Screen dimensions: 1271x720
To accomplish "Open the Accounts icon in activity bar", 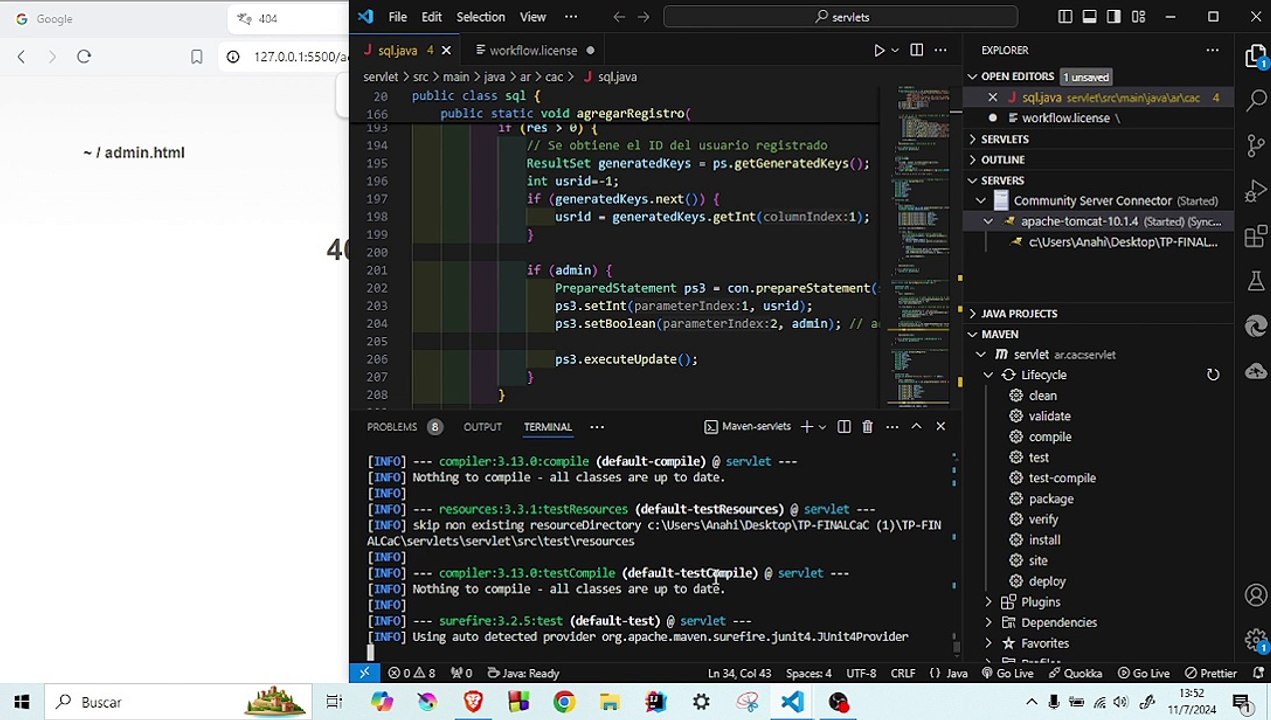I will pyautogui.click(x=1256, y=595).
